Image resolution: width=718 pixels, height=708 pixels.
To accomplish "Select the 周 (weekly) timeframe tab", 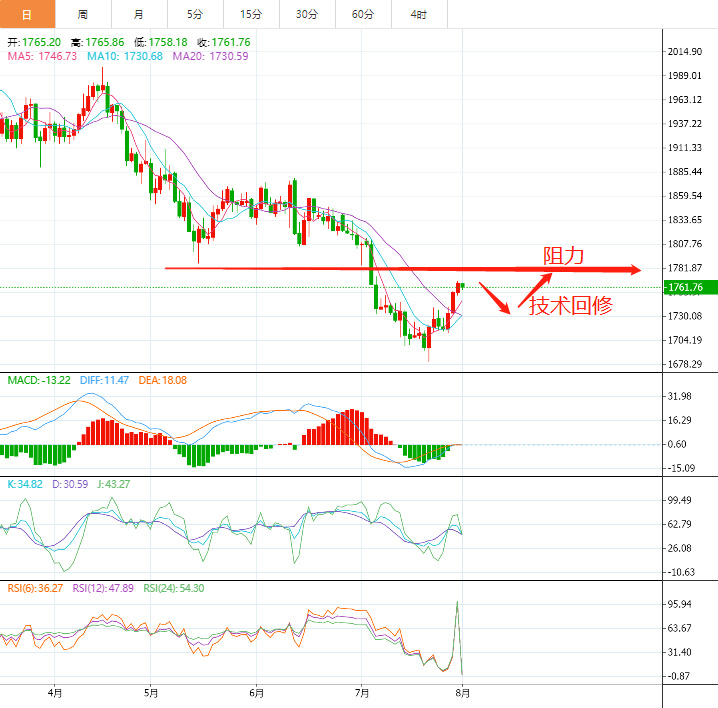I will (82, 15).
